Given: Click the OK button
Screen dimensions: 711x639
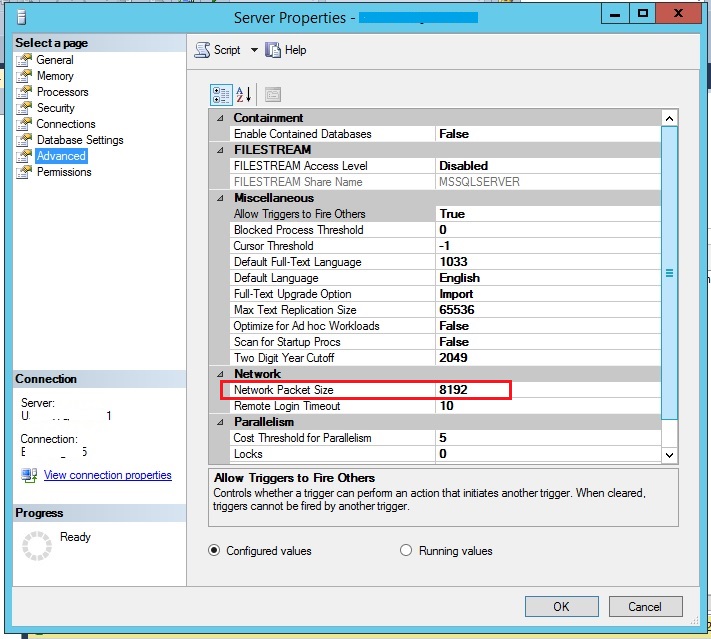Looking at the screenshot, I should point(561,606).
